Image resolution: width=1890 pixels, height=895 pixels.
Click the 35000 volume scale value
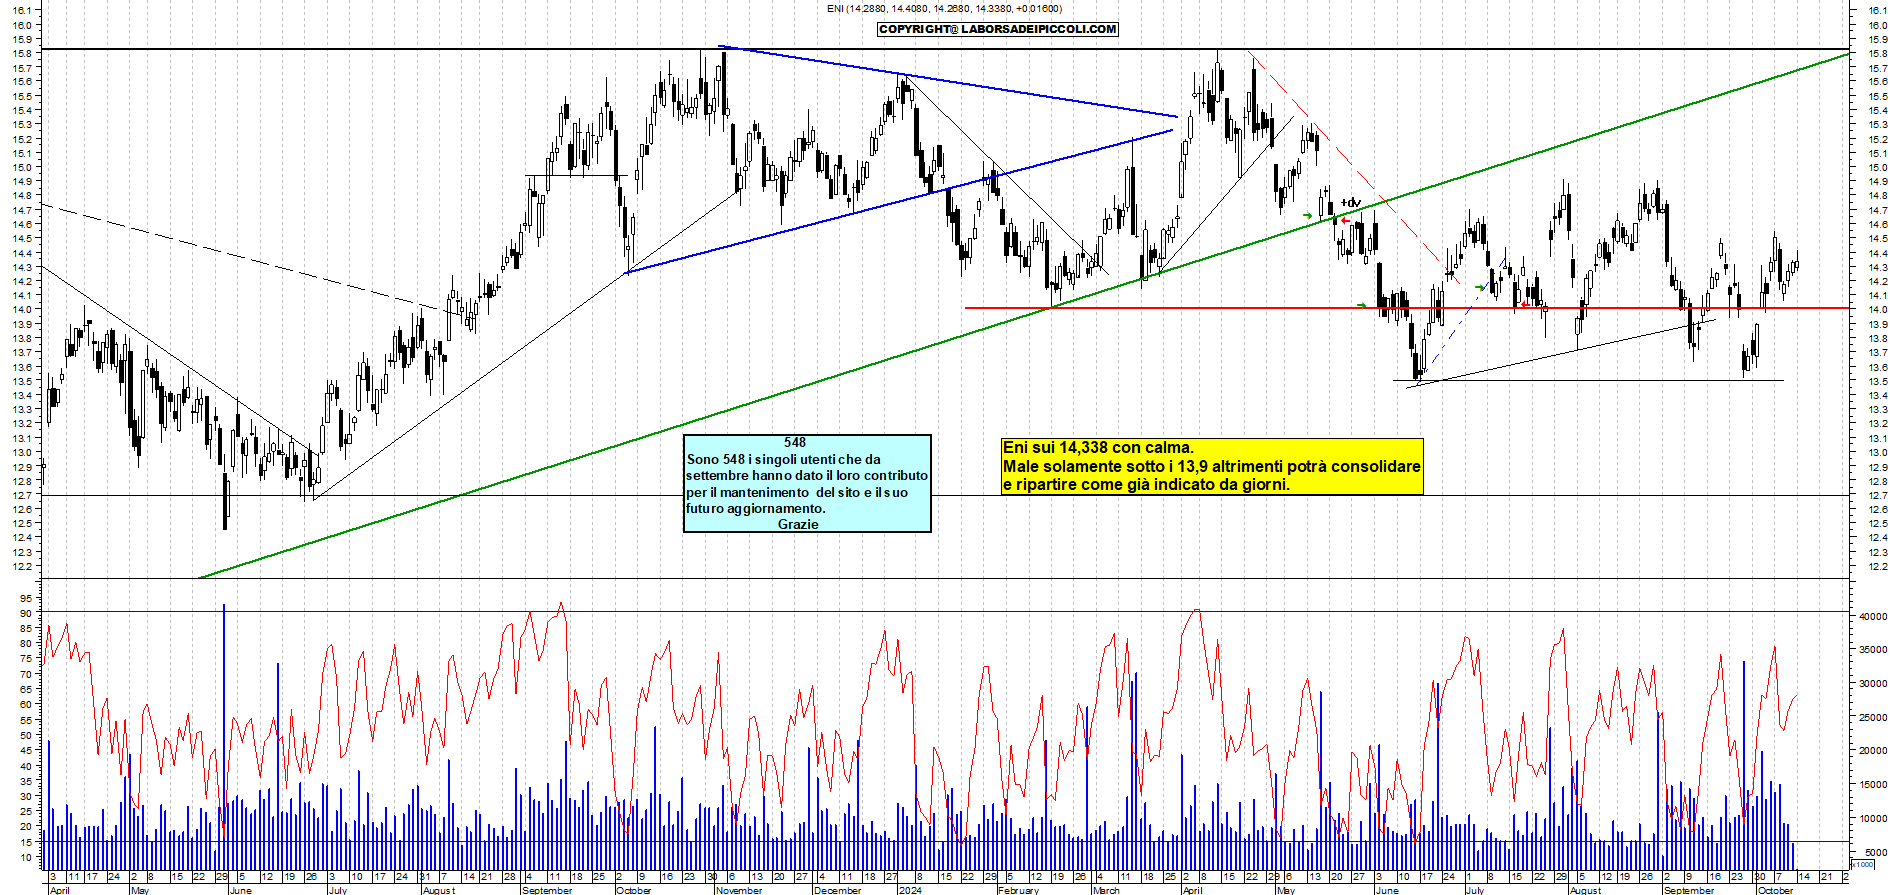click(1872, 650)
